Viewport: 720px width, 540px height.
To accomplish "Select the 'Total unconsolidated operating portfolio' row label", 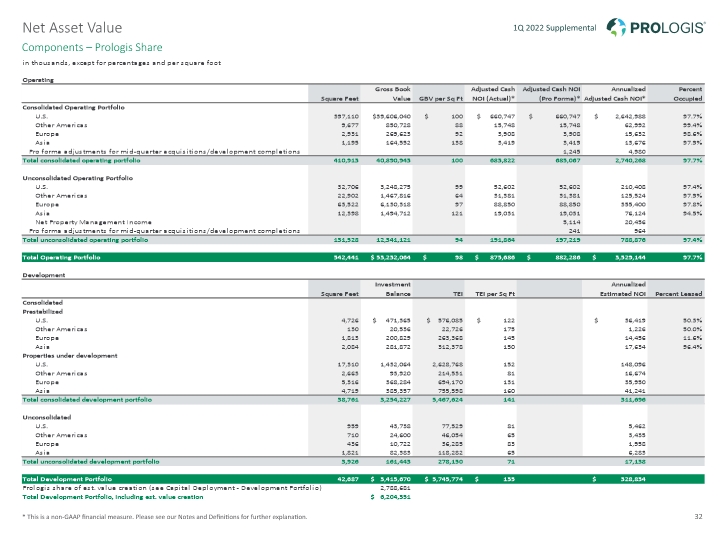I will tap(85, 240).
